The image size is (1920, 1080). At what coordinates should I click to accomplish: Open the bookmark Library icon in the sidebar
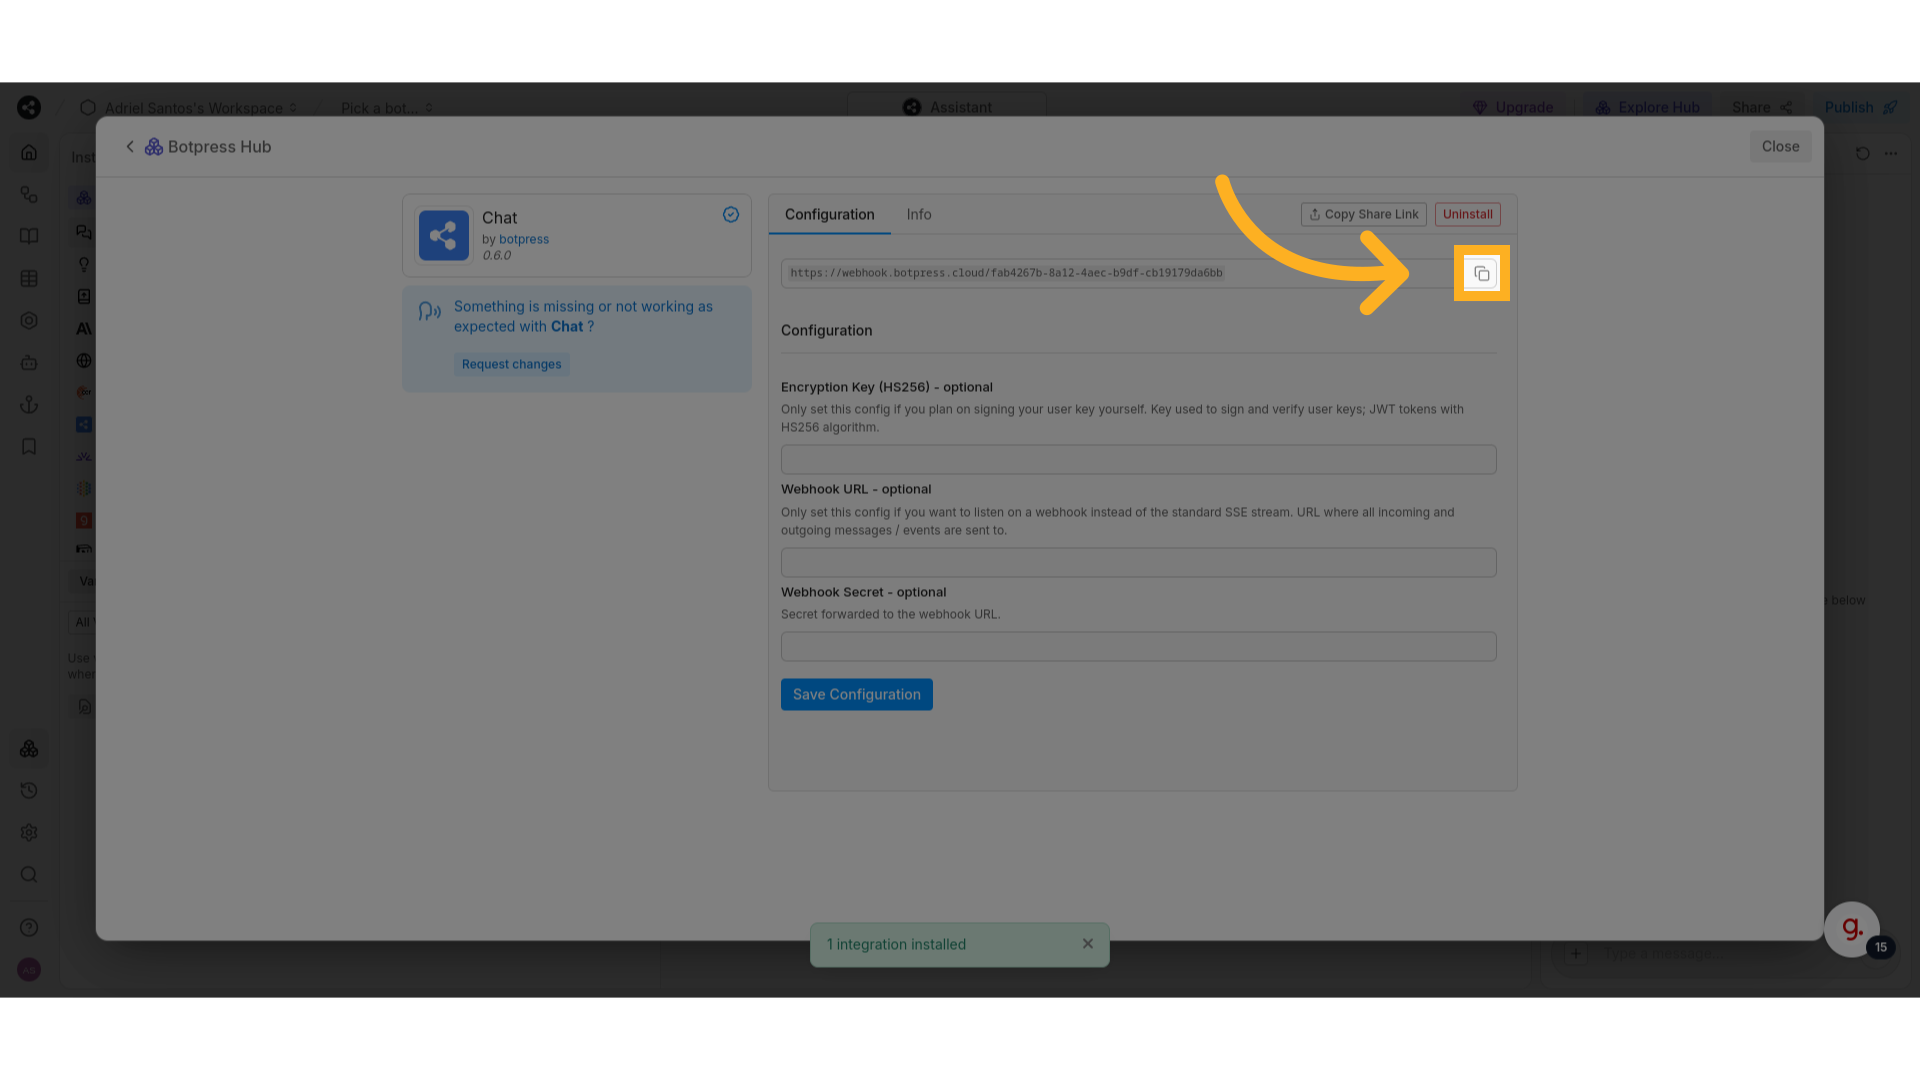click(x=29, y=447)
